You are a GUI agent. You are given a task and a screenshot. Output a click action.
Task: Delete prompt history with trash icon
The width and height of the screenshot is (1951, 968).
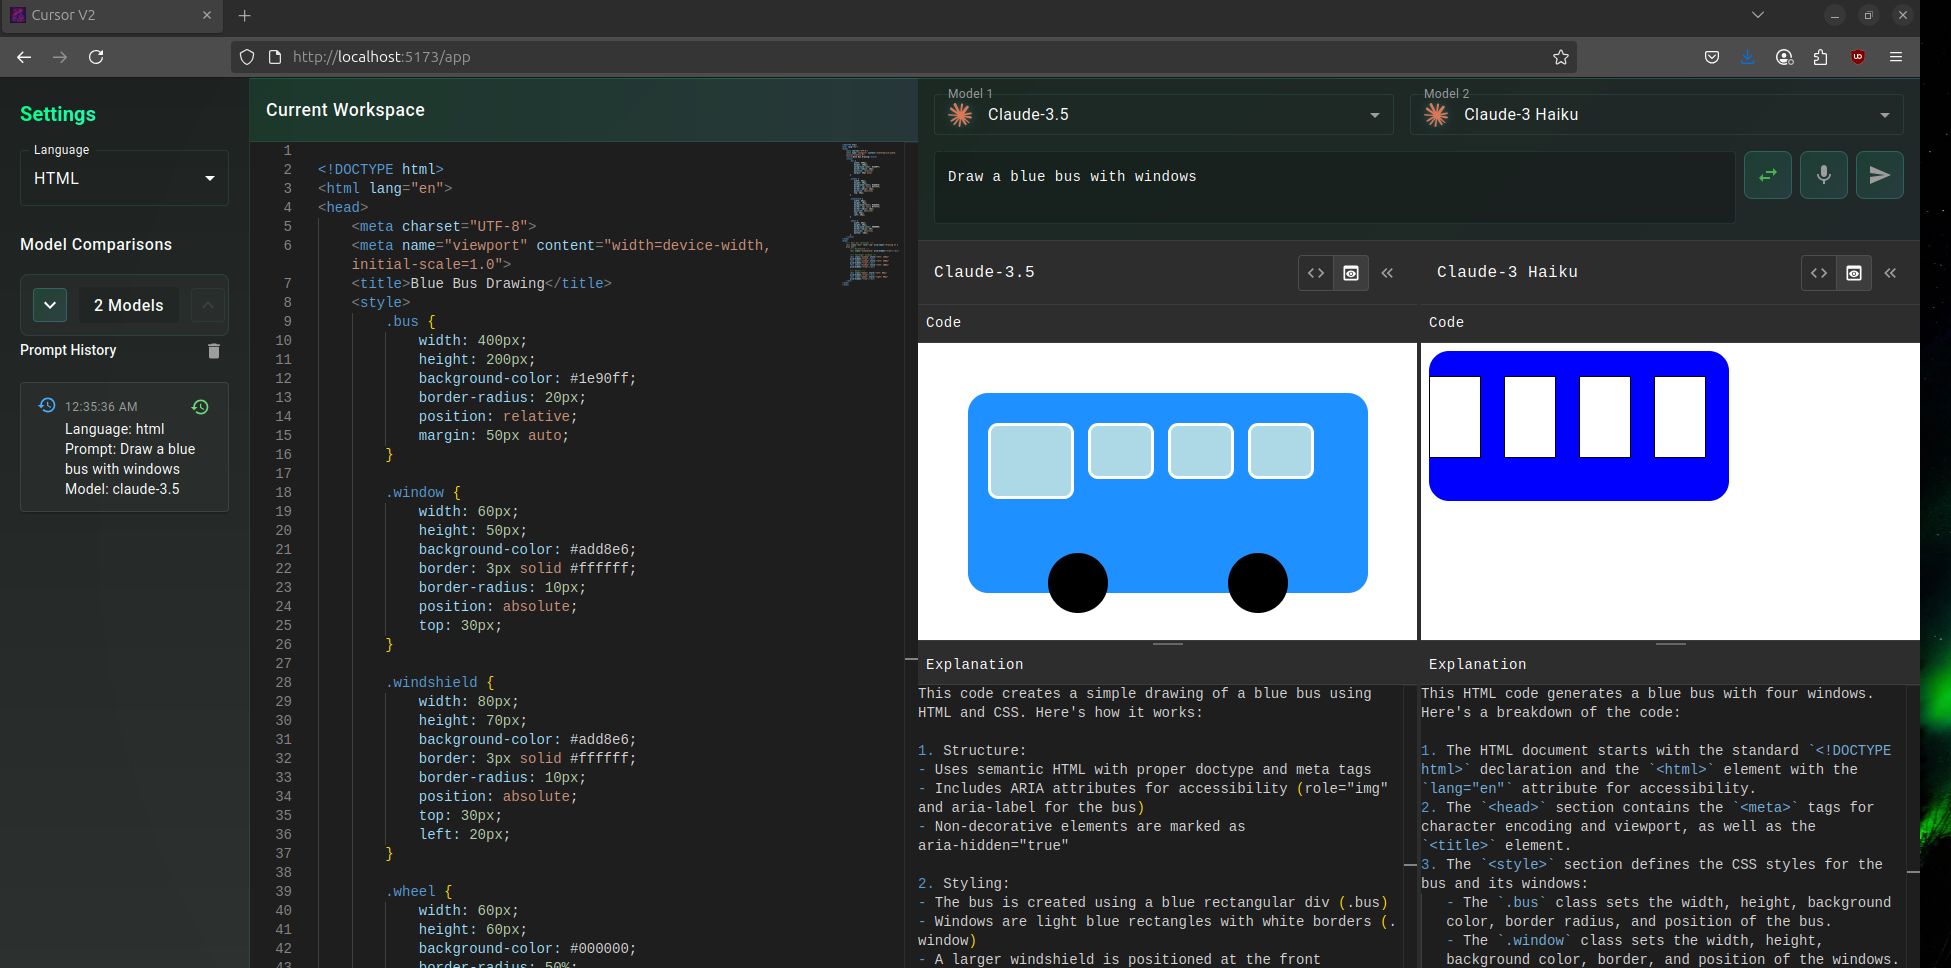pos(213,351)
